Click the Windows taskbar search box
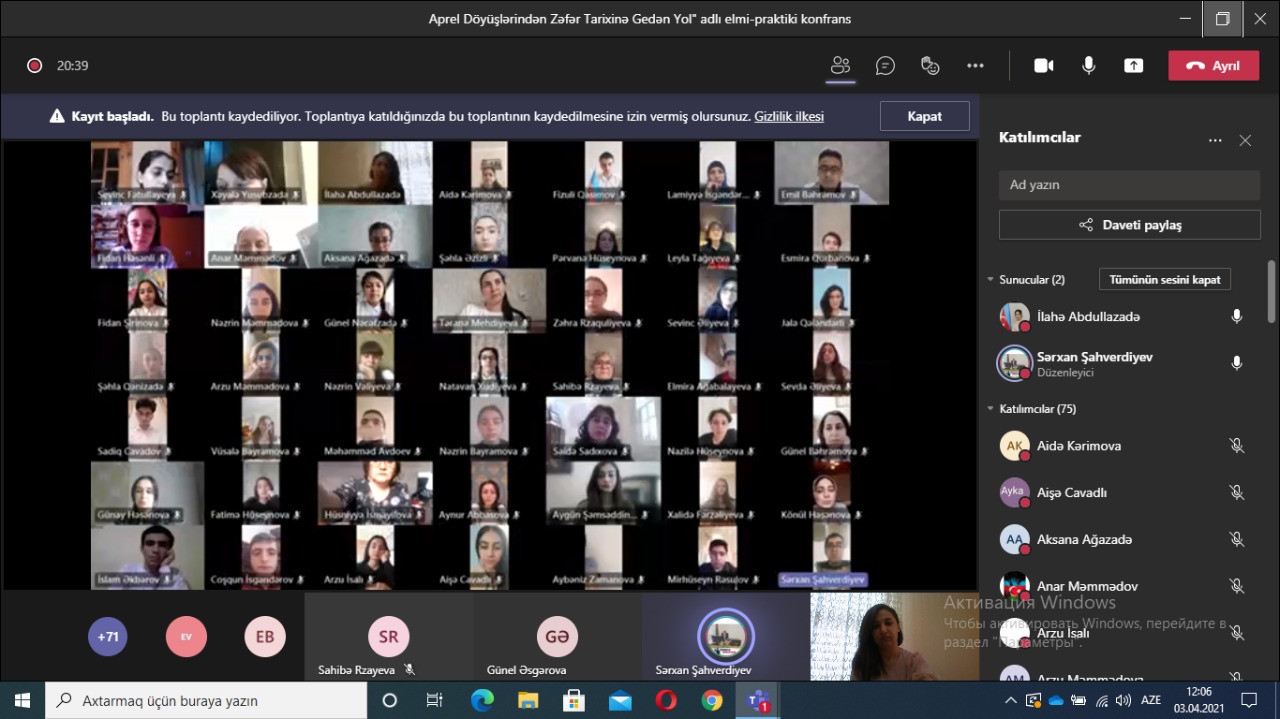 click(206, 700)
